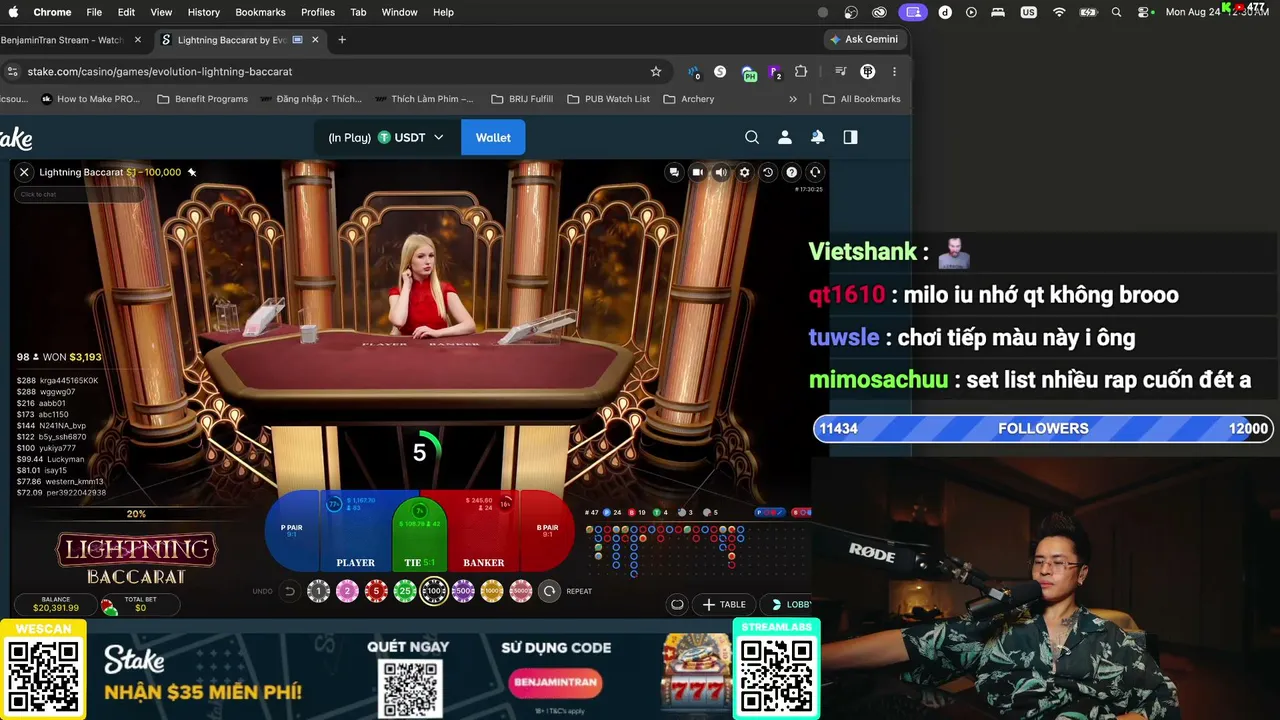Open the Stake Wallet
The image size is (1280, 720).
click(493, 137)
